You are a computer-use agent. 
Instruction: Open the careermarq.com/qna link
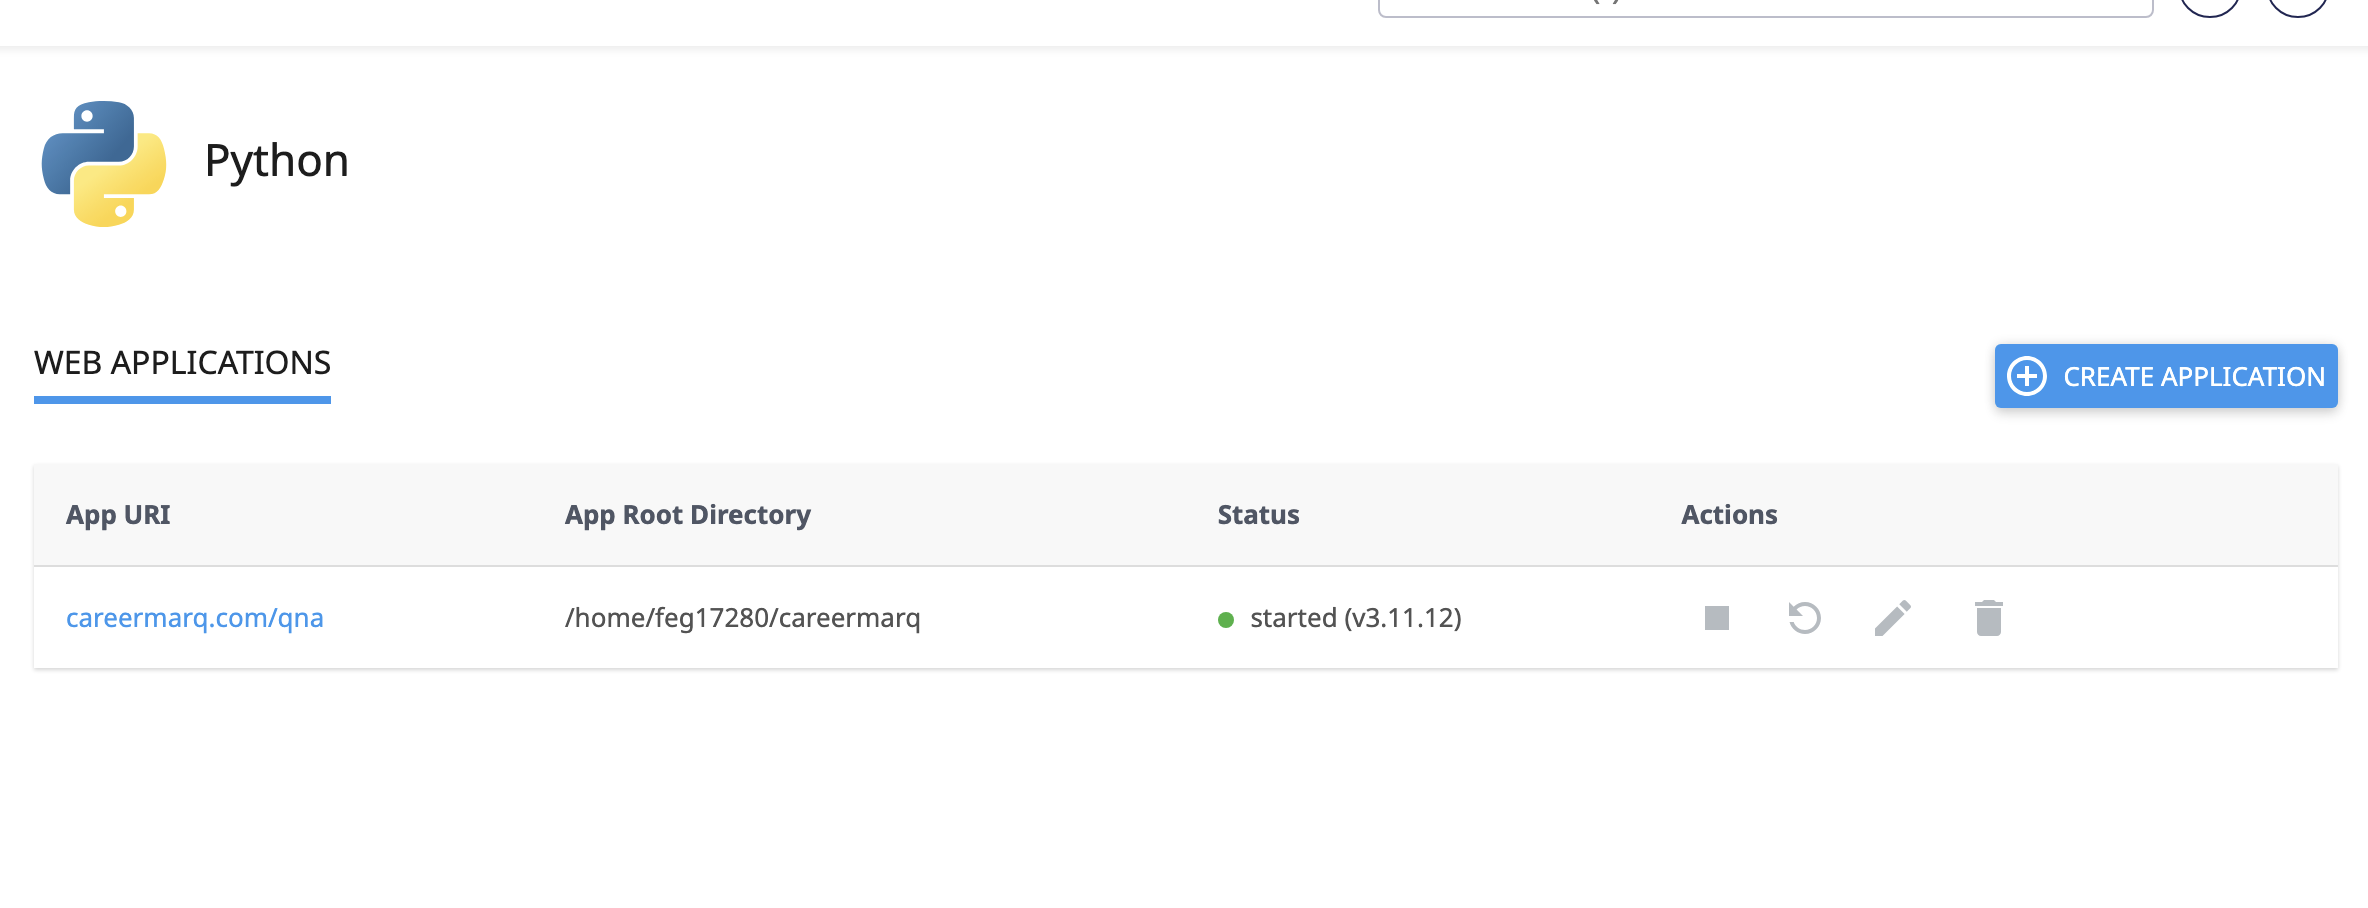195,618
